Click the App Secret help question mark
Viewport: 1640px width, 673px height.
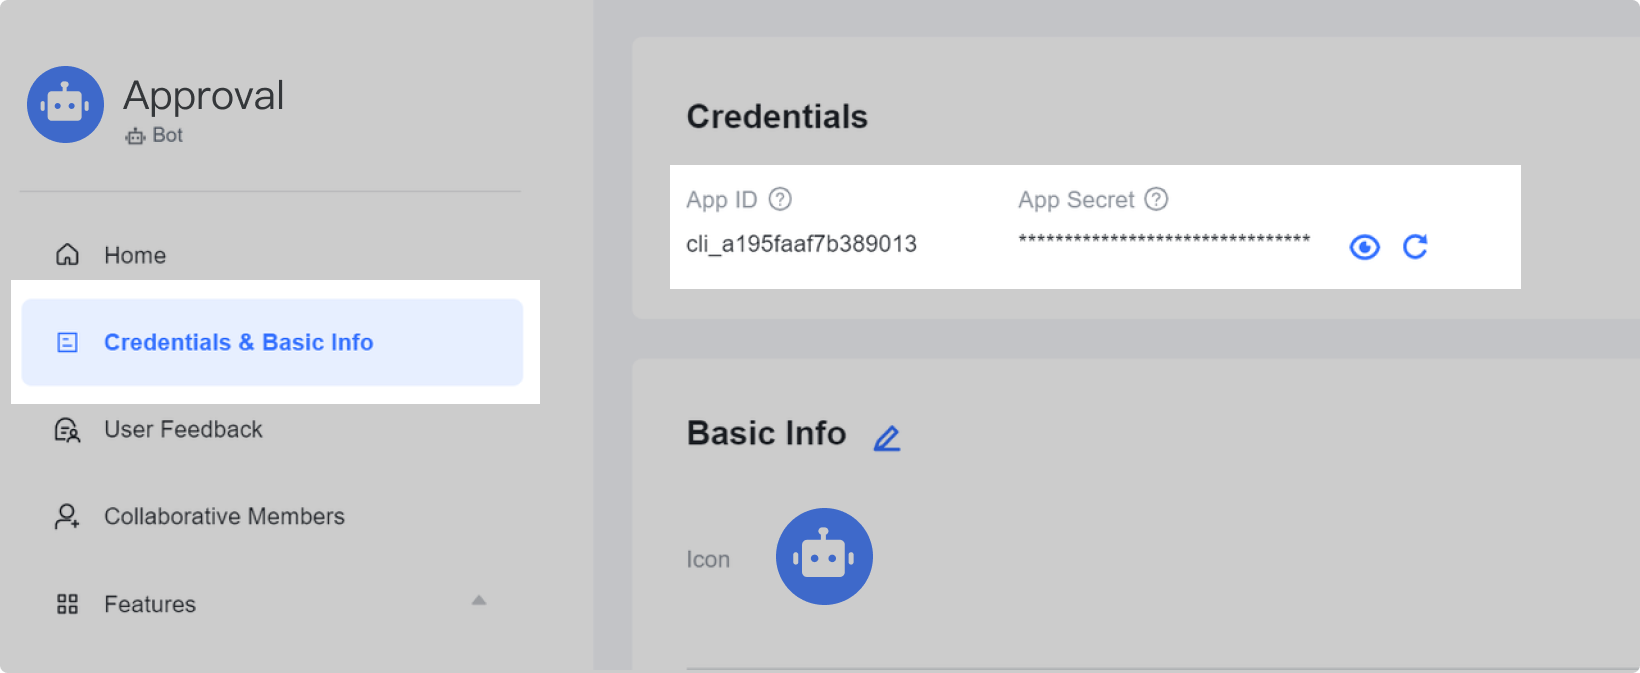click(1156, 199)
